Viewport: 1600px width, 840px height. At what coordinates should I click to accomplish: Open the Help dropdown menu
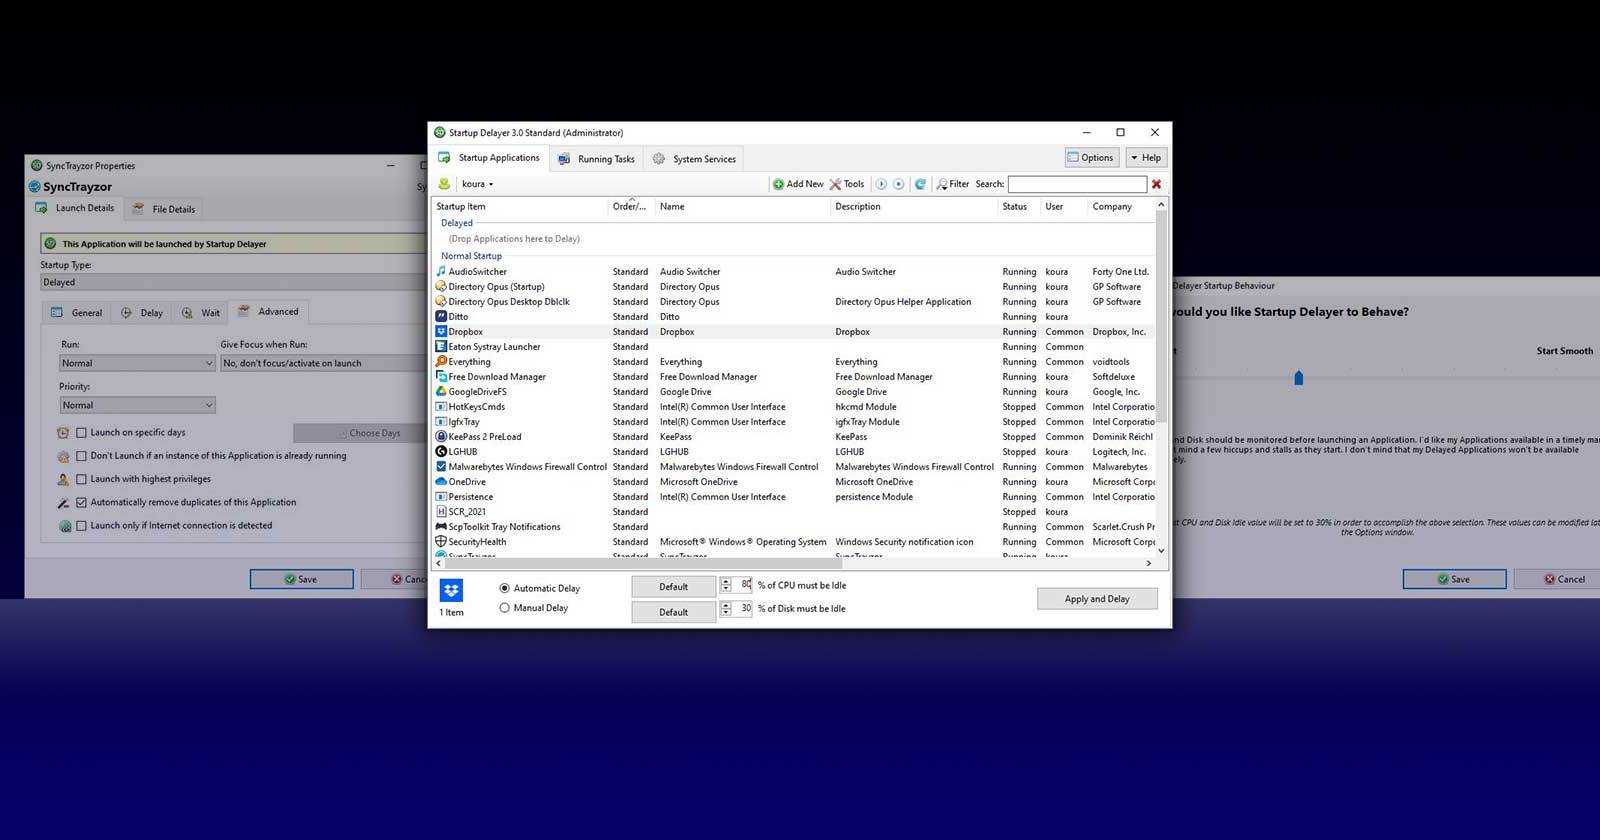(1146, 158)
